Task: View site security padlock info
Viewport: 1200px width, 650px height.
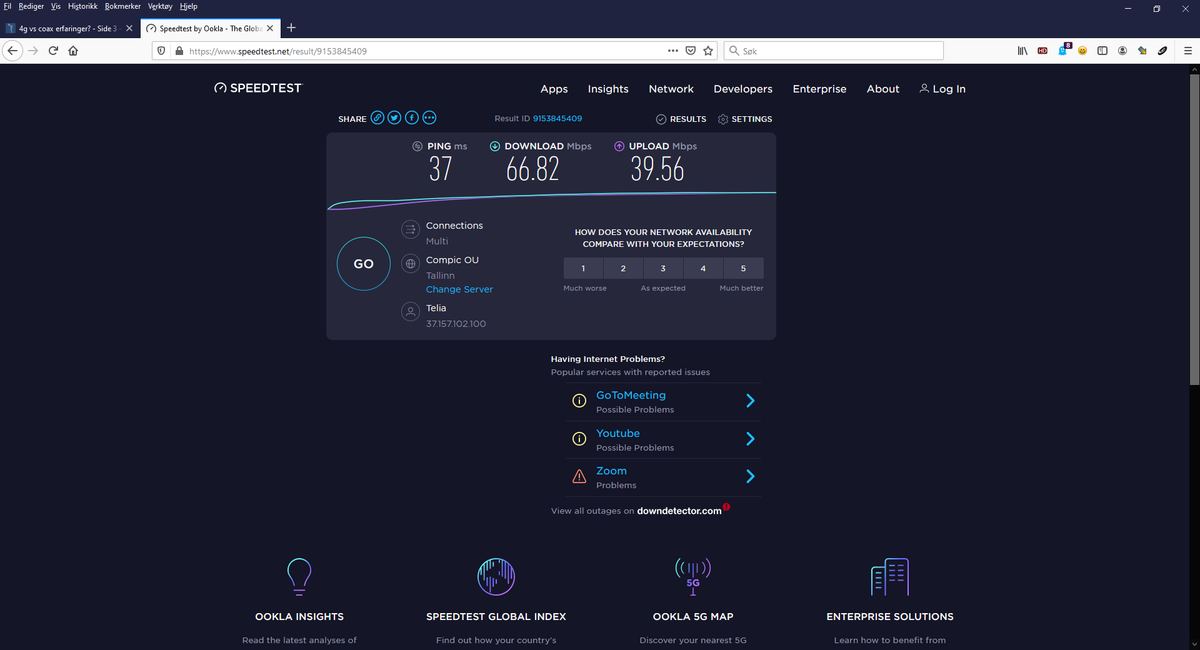Action: click(179, 50)
